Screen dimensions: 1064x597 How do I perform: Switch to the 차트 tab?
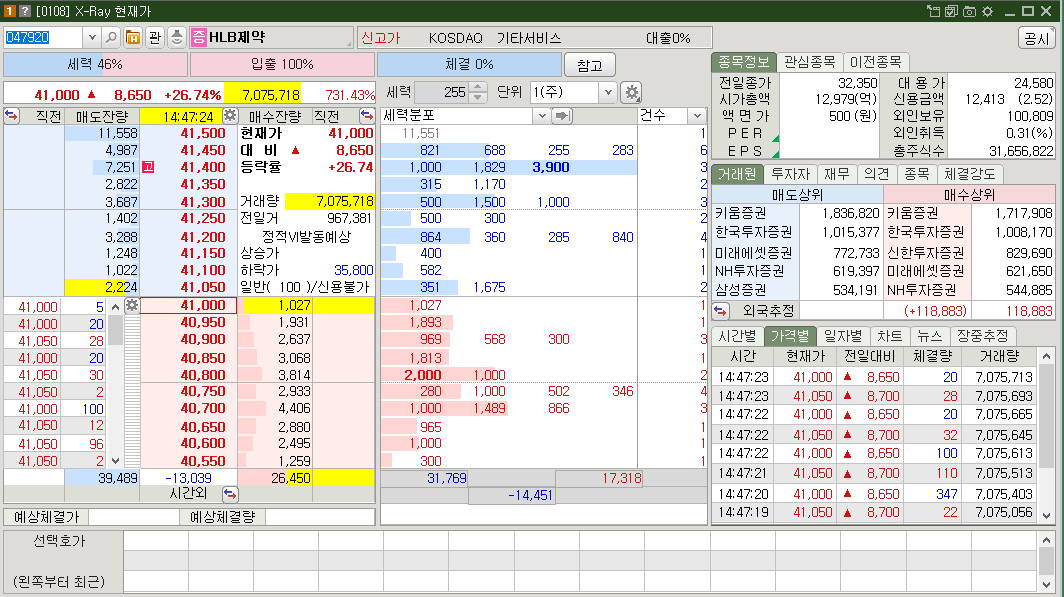pyautogui.click(x=890, y=336)
